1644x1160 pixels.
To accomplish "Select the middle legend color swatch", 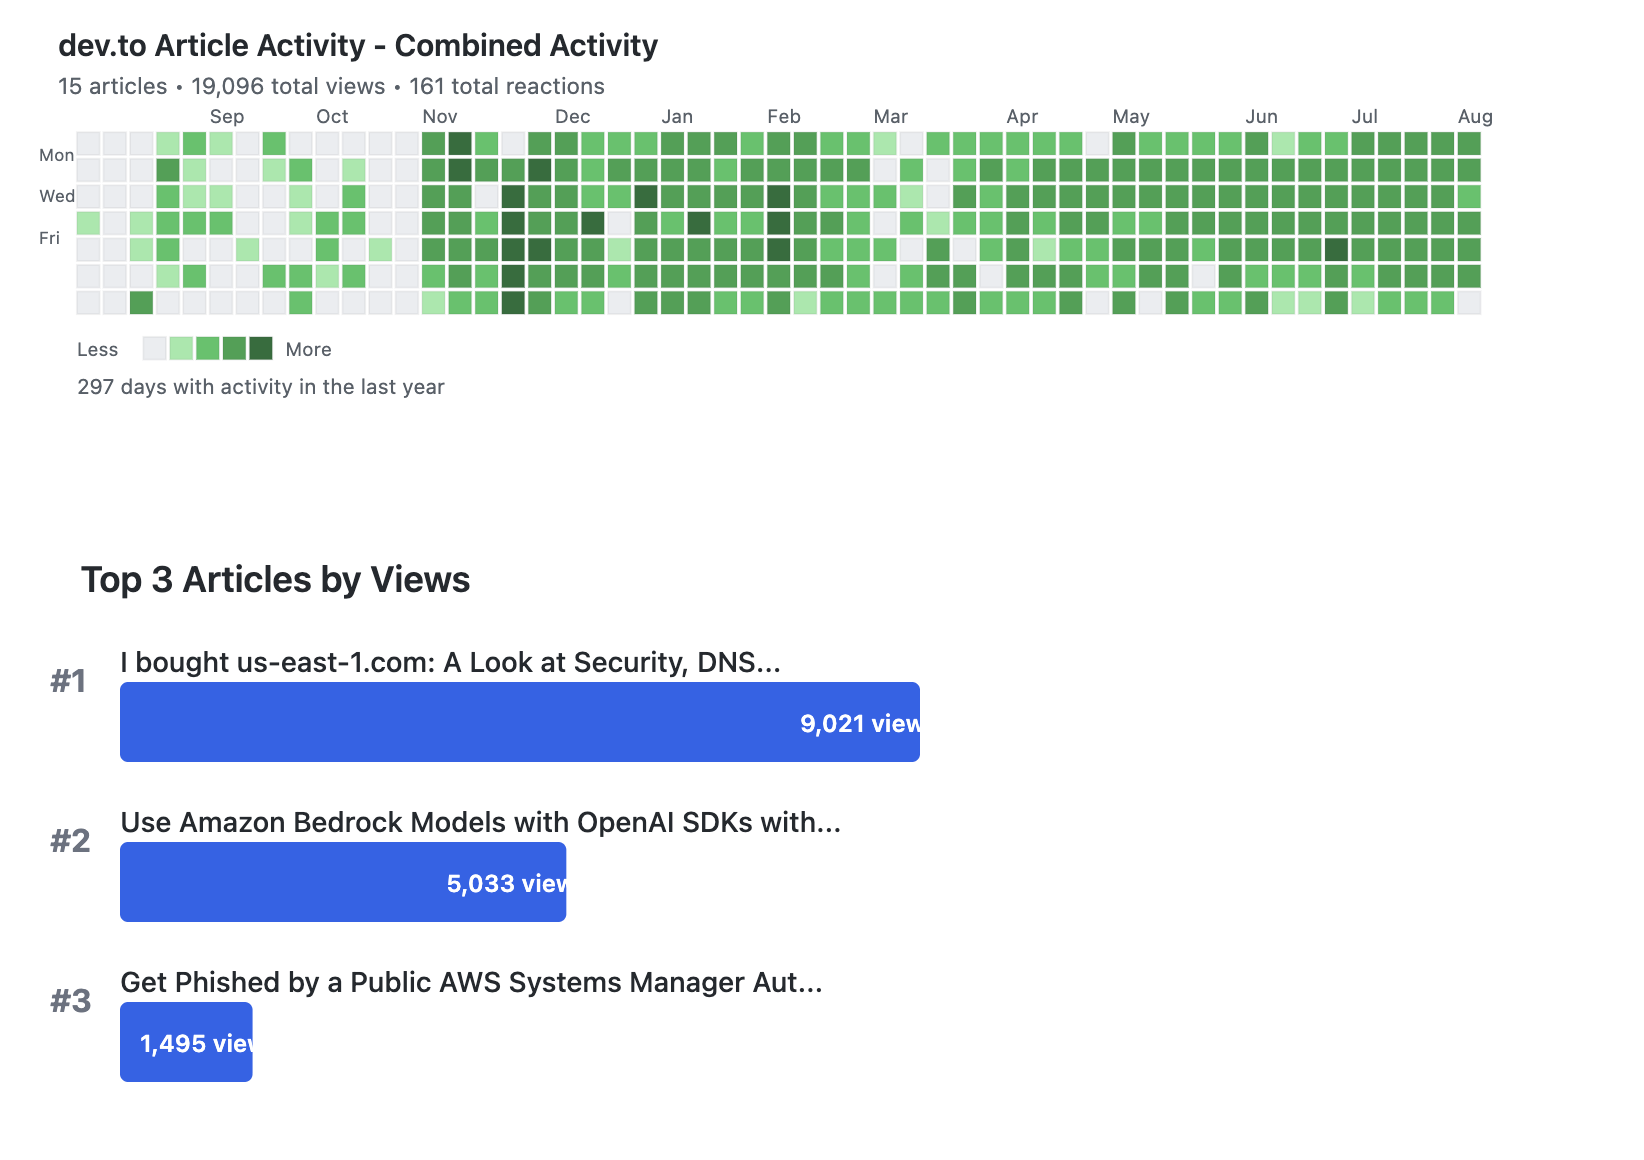I will [207, 348].
